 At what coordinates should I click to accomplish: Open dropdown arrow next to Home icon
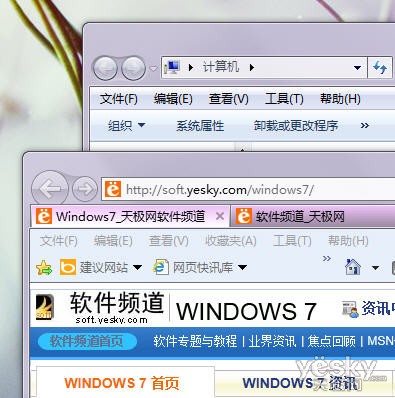(375, 268)
